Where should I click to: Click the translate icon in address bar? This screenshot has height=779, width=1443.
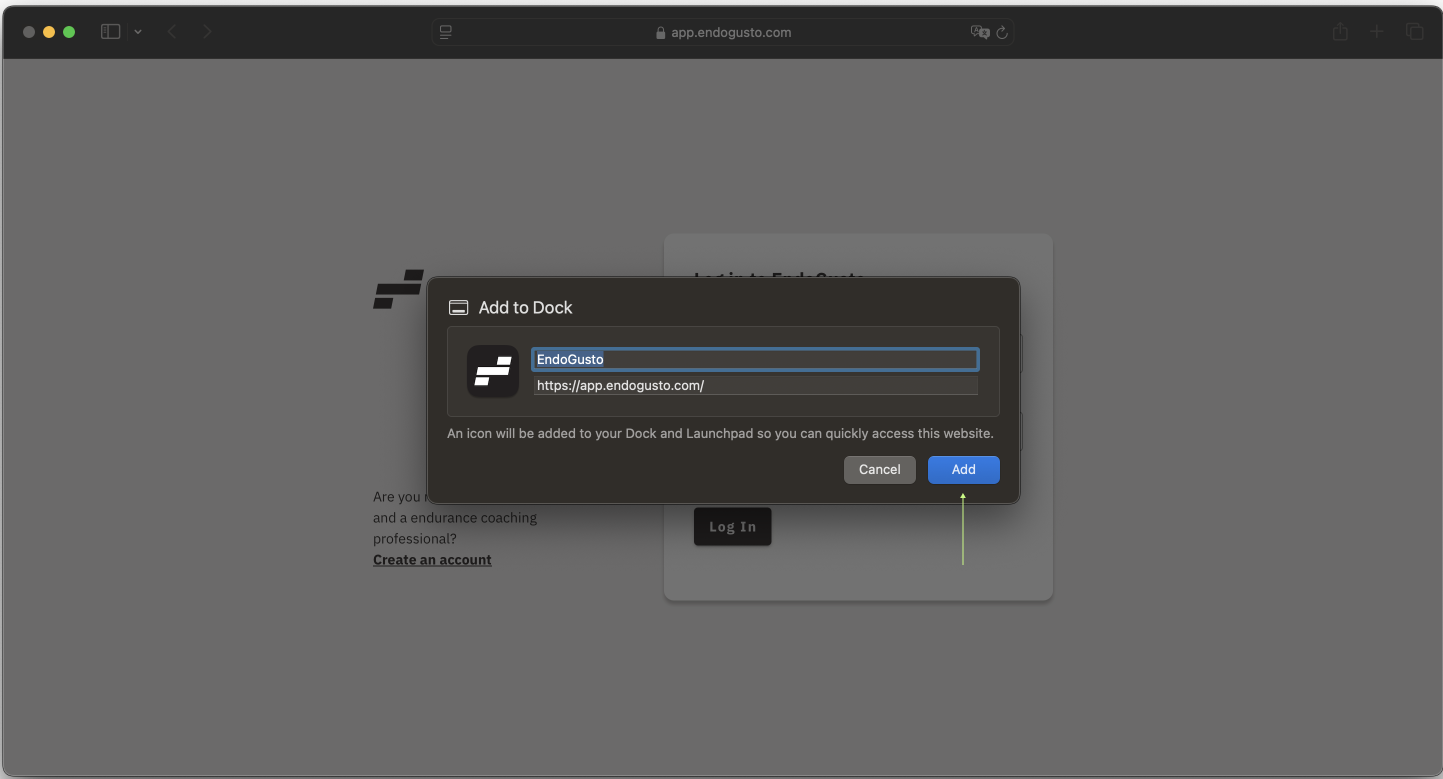(x=980, y=32)
